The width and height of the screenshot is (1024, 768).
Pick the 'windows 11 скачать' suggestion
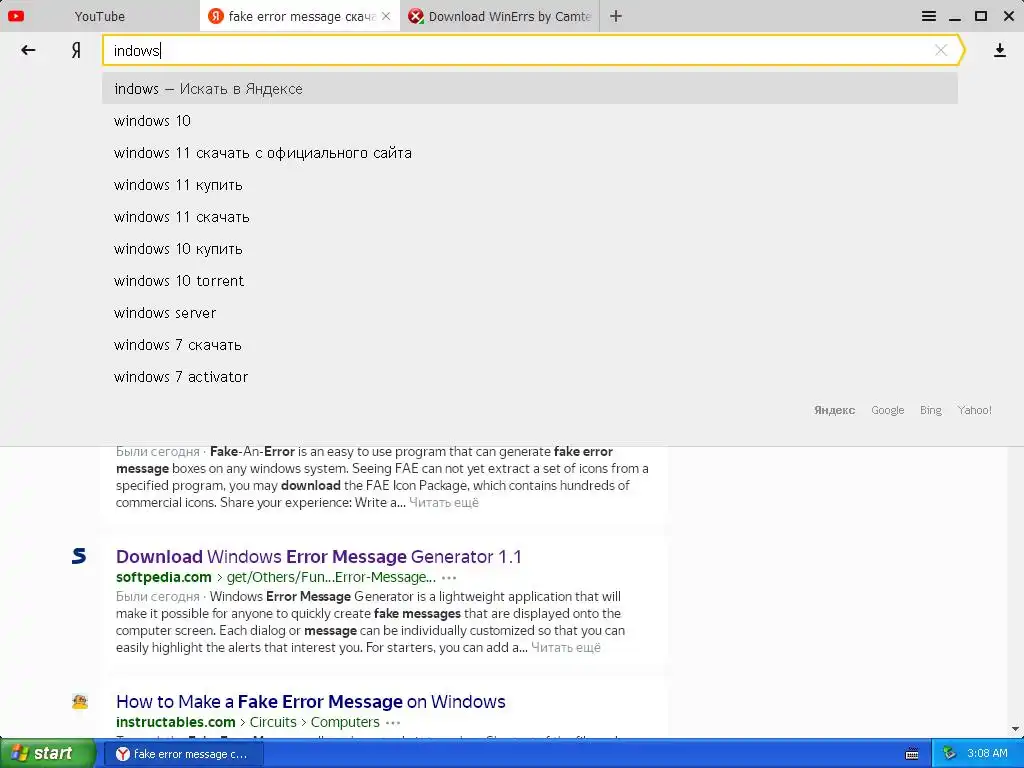pos(530,217)
